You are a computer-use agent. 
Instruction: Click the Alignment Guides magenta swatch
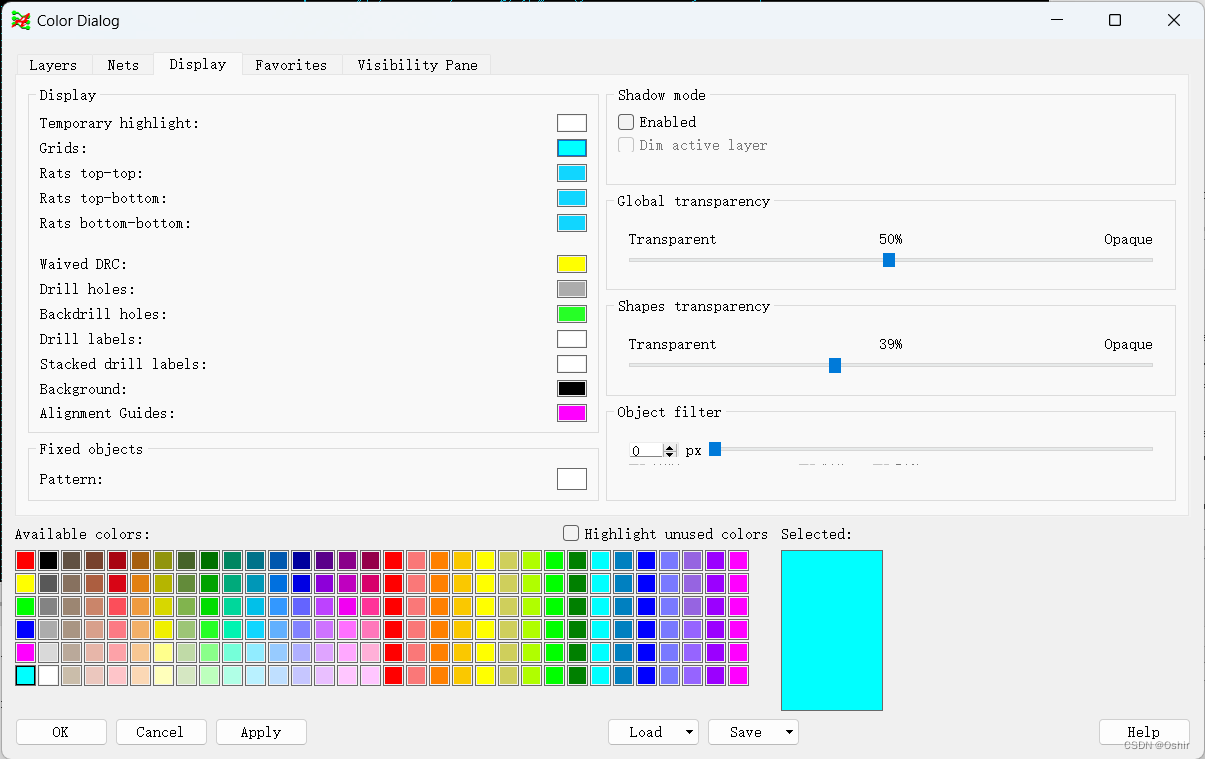pyautogui.click(x=571, y=413)
